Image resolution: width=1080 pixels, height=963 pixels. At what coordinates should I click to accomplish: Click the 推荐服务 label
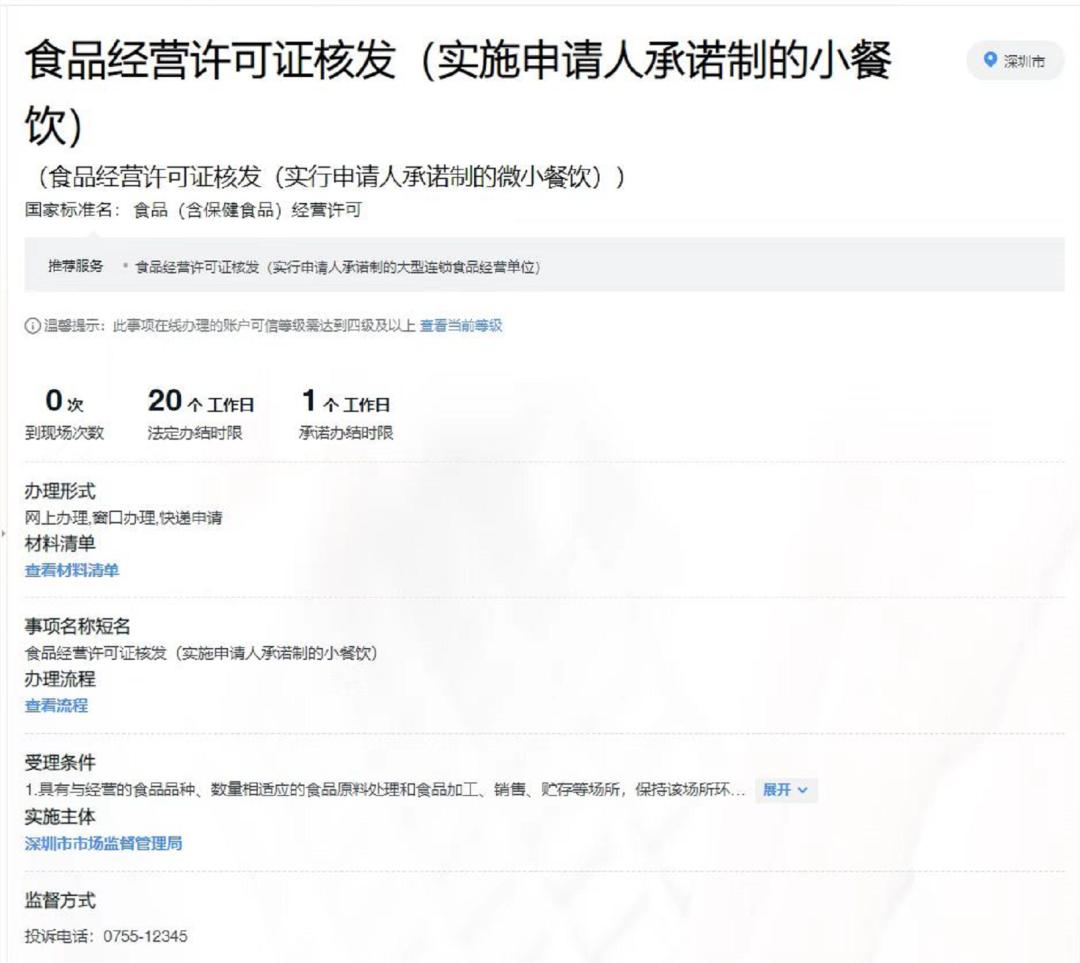(76, 266)
